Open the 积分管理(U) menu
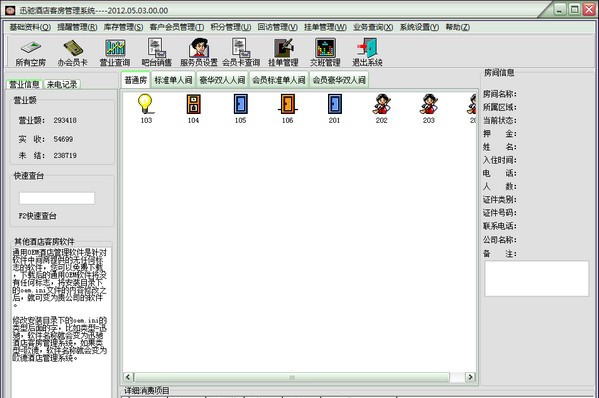Viewport: 599px width, 398px height. 231,27
